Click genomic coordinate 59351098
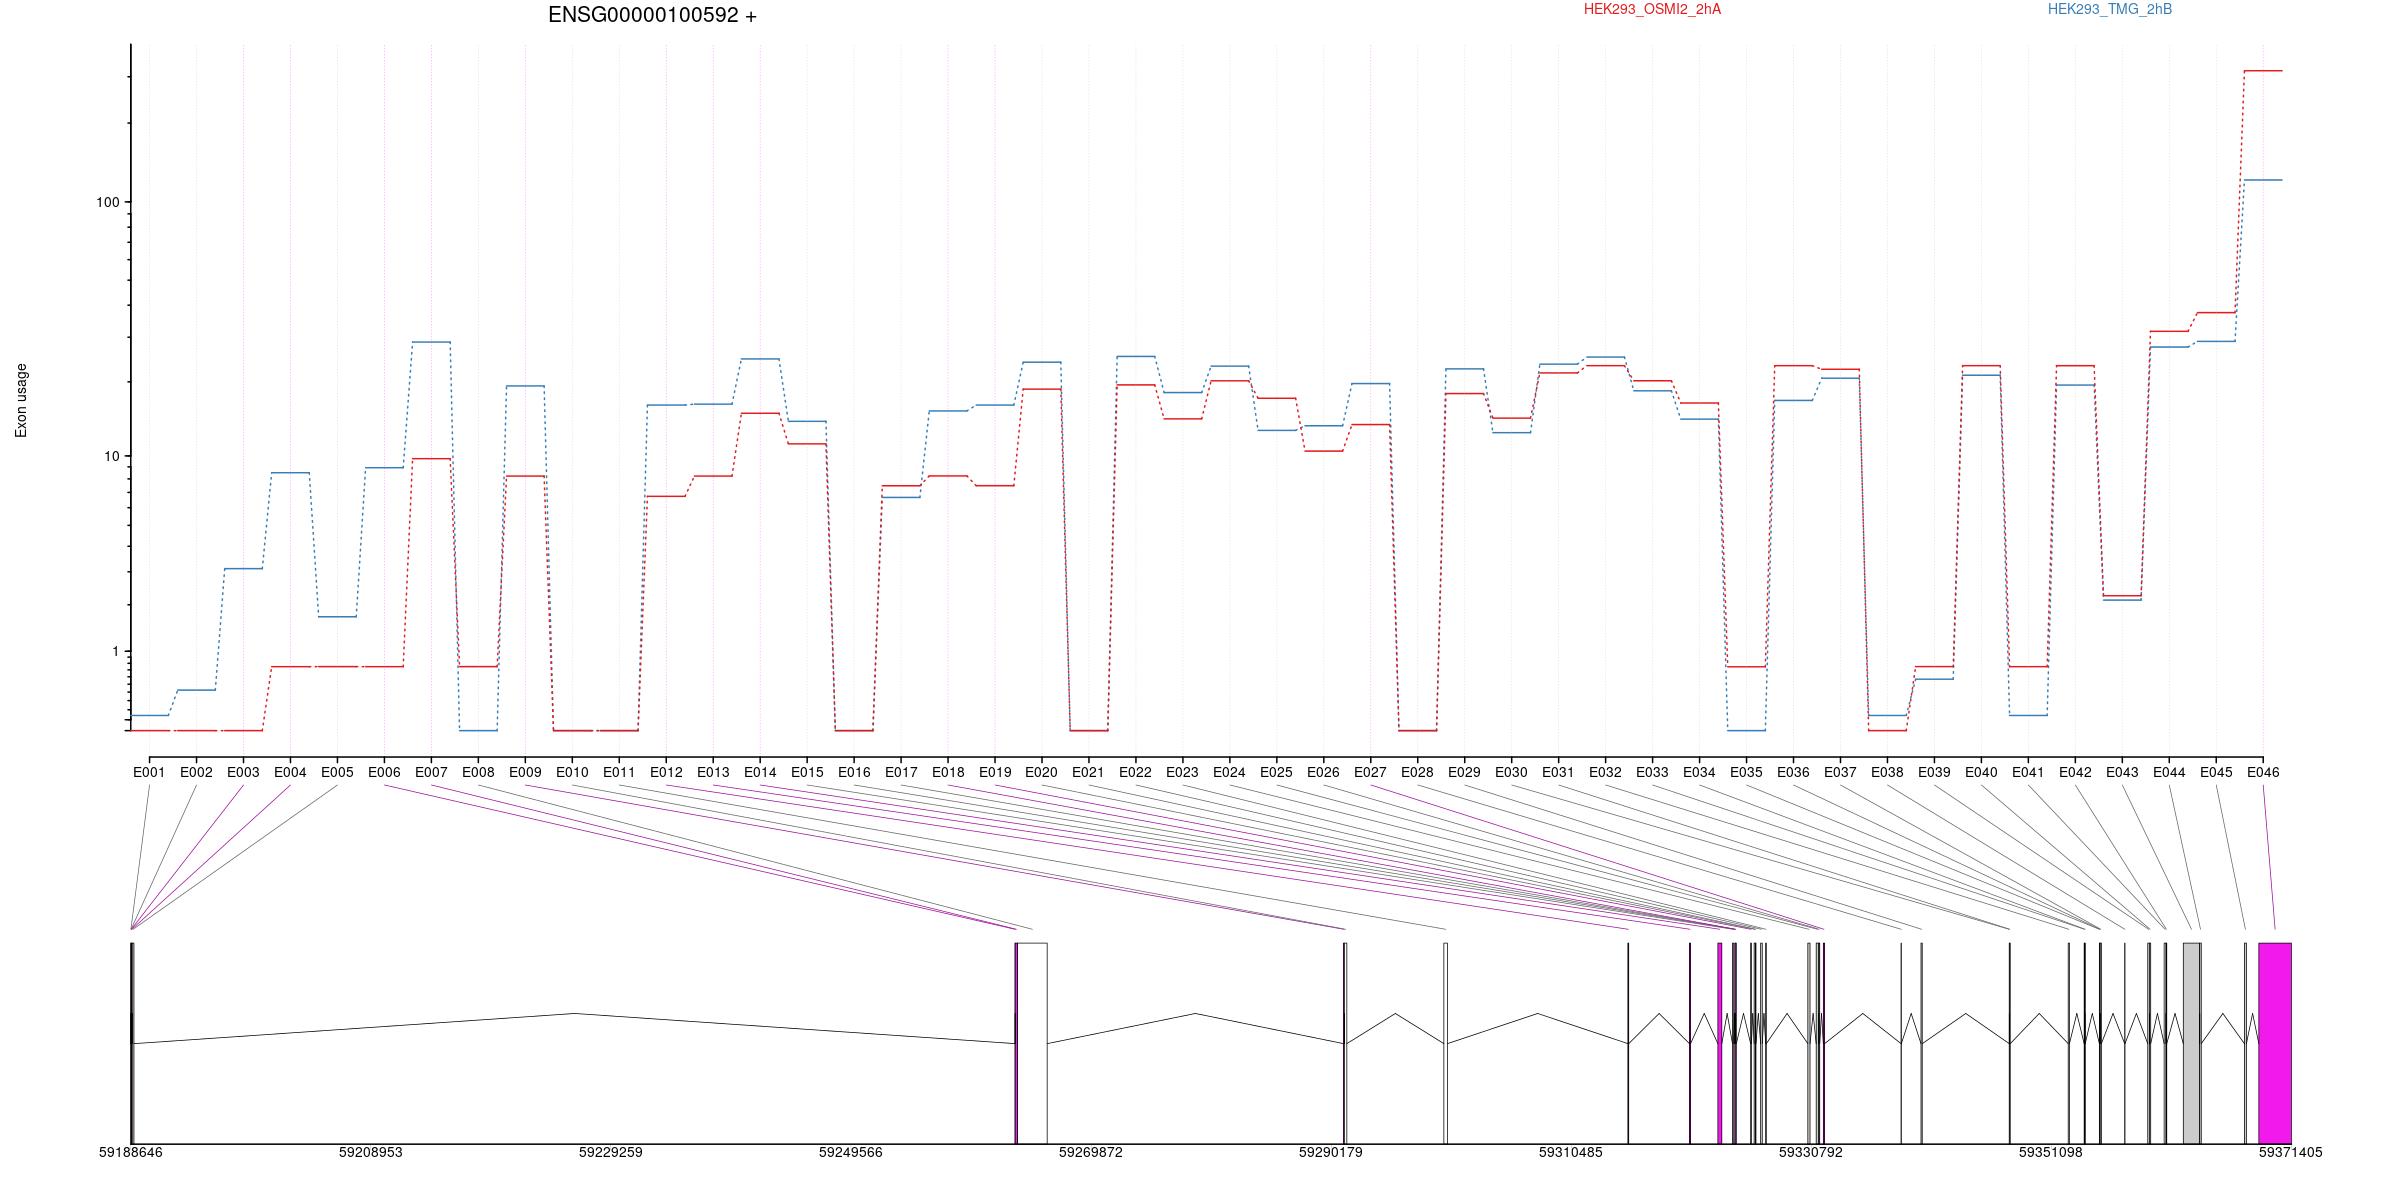 click(2051, 1153)
